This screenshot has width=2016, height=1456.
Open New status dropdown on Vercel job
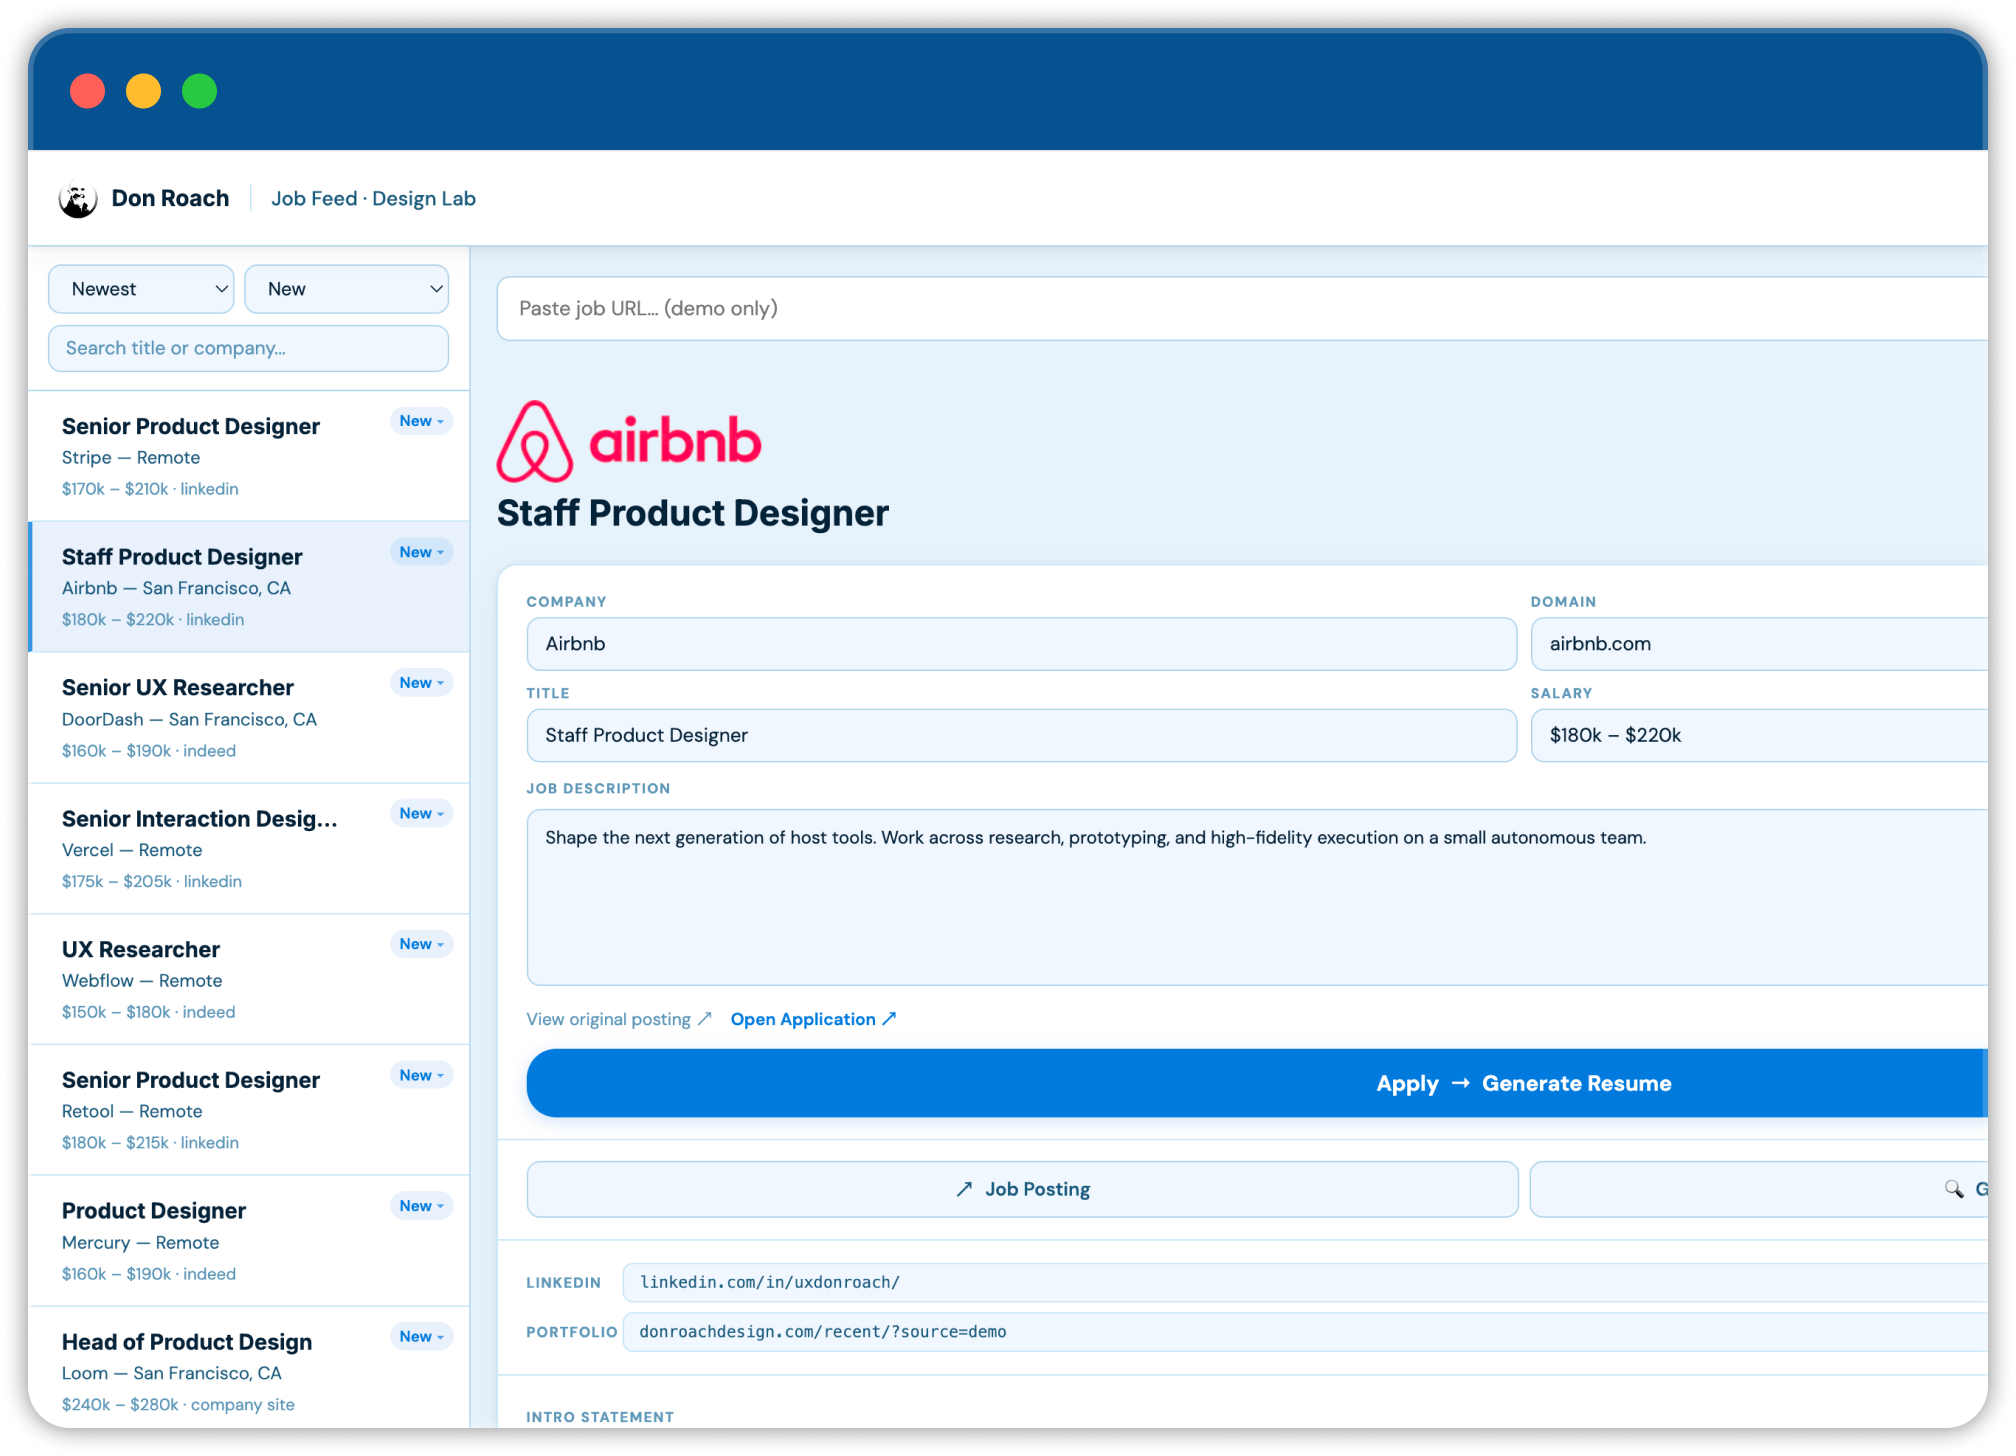(x=421, y=814)
